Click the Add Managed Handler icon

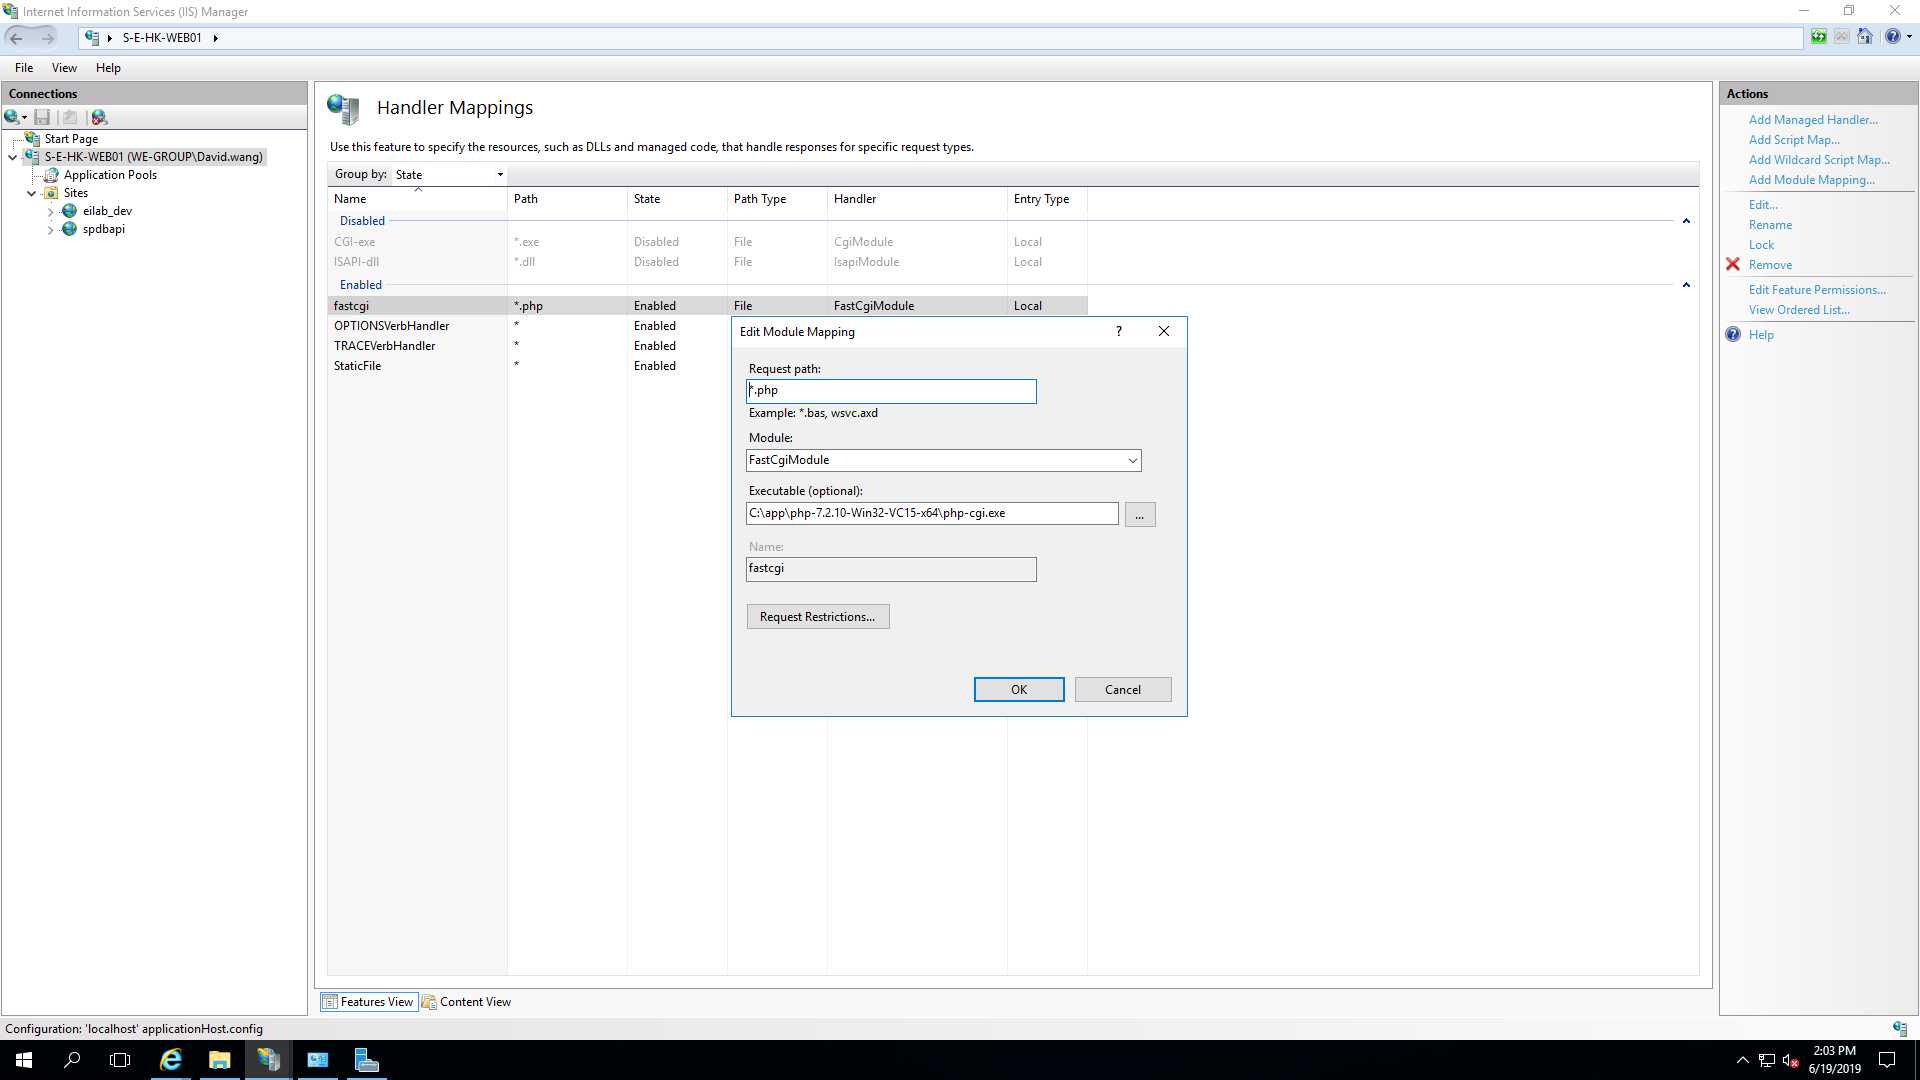tap(1812, 119)
